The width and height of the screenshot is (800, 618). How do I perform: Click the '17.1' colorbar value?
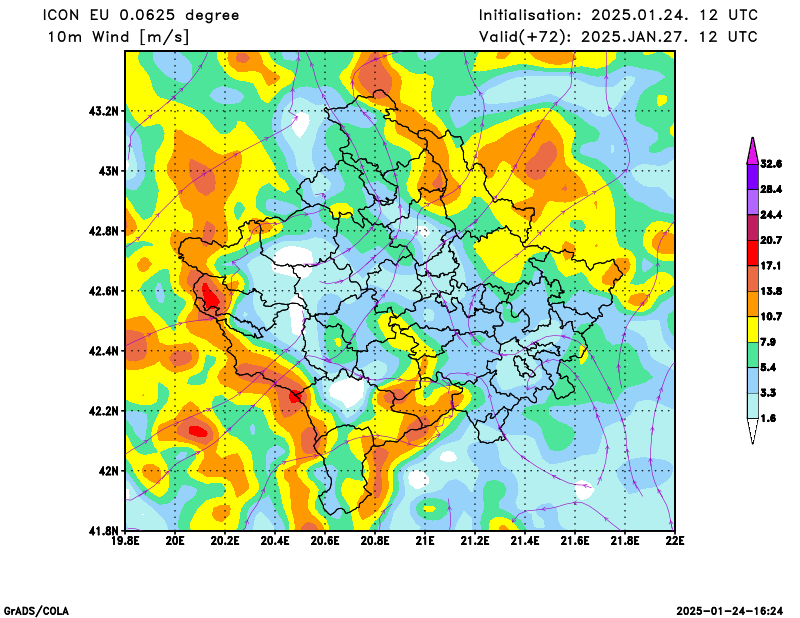pos(771,266)
